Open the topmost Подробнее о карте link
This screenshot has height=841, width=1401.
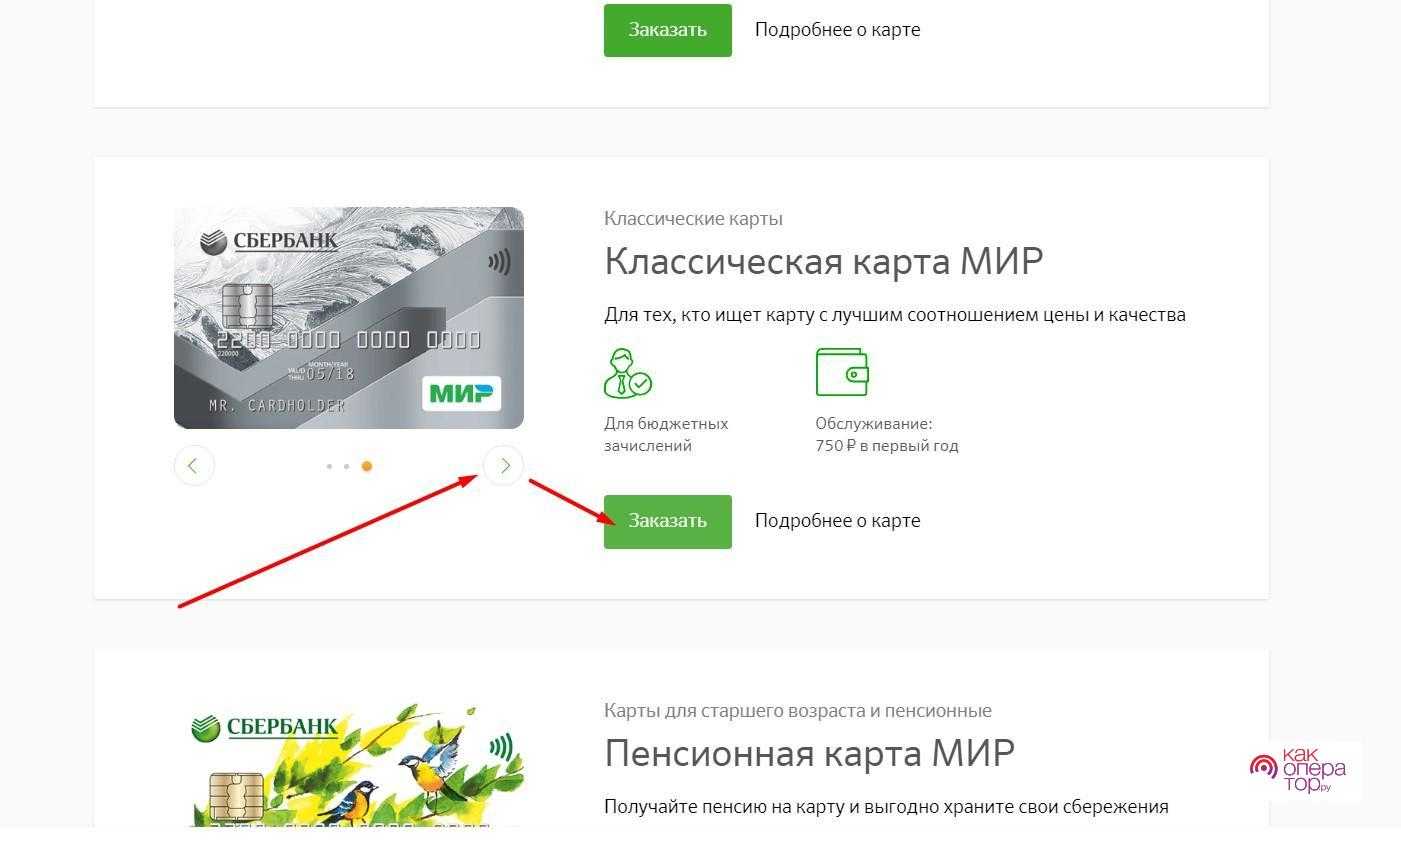(x=837, y=30)
